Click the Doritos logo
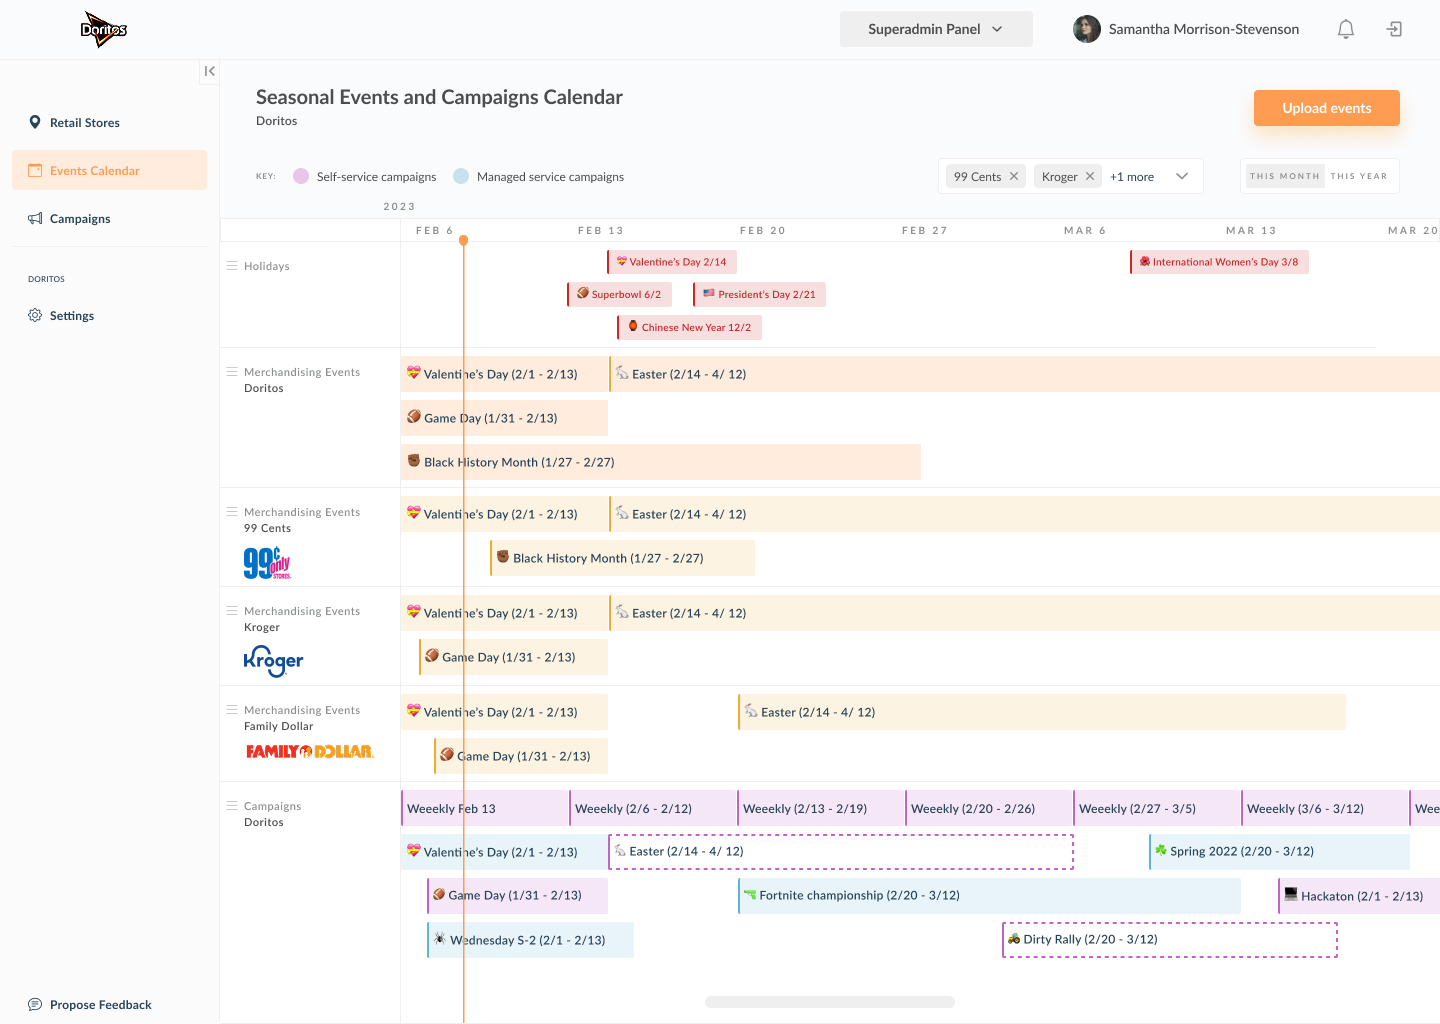The width and height of the screenshot is (1440, 1024). tap(104, 29)
